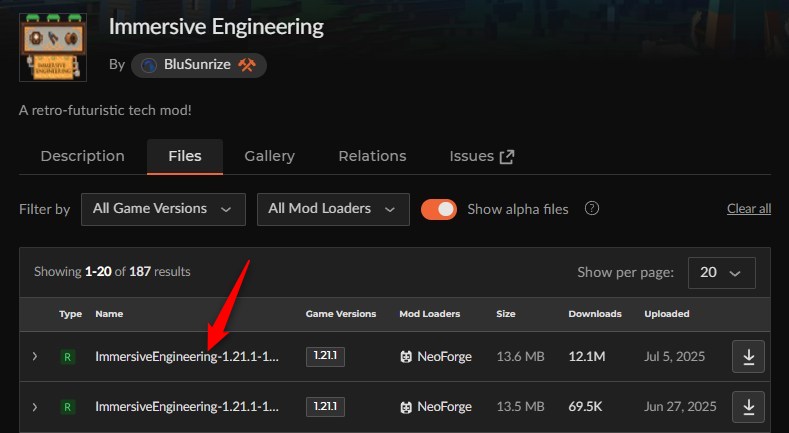This screenshot has width=789, height=433.
Task: Open the Immersive Engineering mod logo thumbnail
Action: click(53, 47)
